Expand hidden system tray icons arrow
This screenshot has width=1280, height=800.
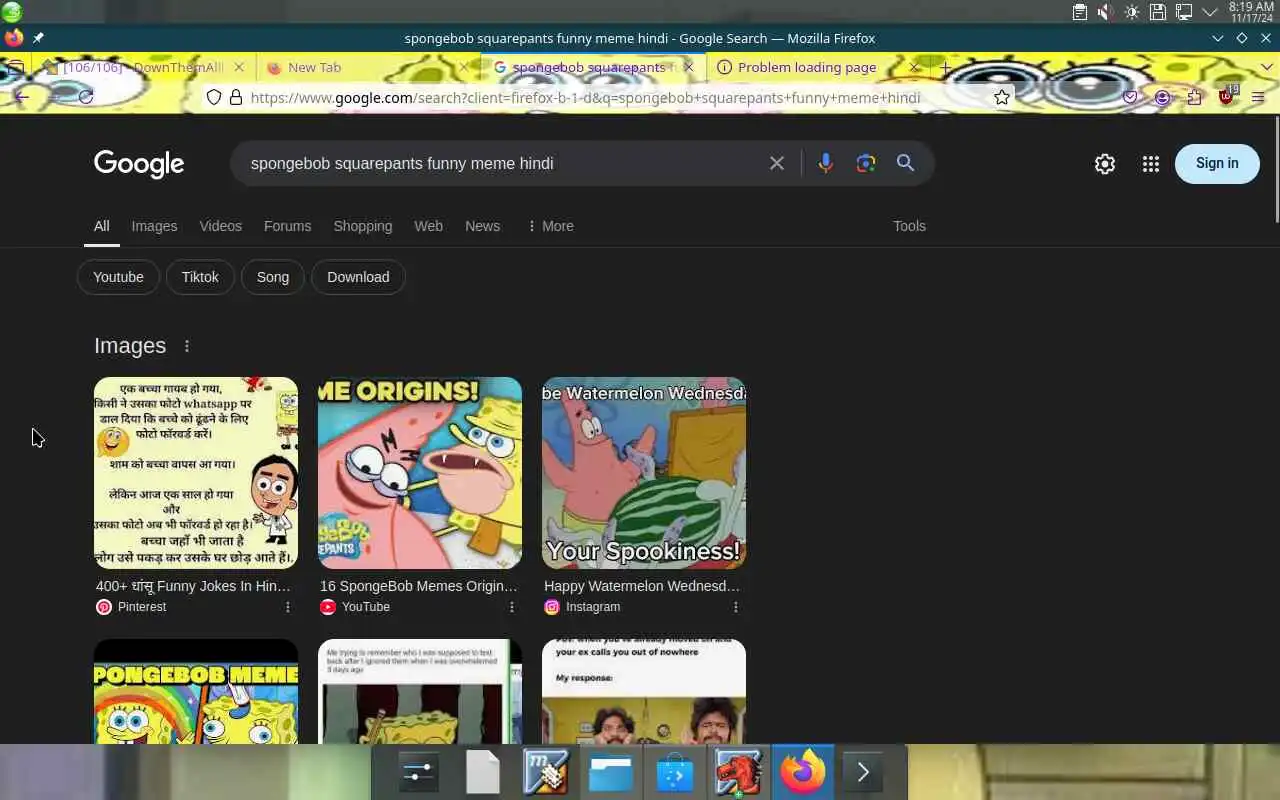pos(1209,12)
